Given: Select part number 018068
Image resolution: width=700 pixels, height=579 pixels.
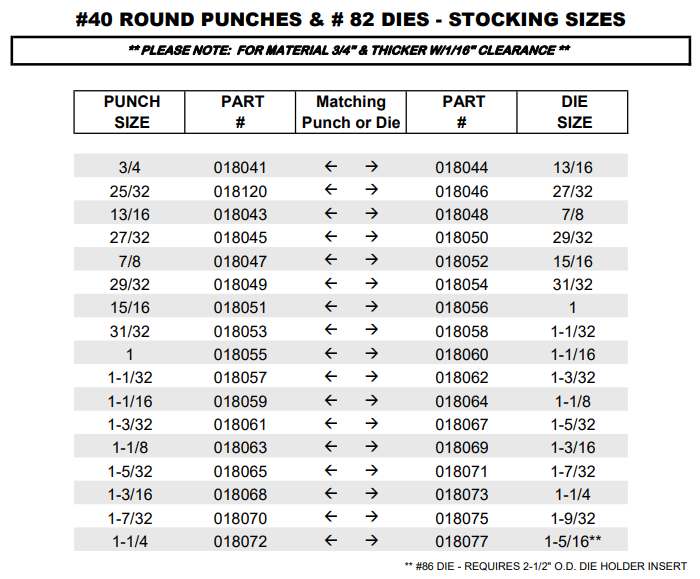Looking at the screenshot, I should pos(240,494).
